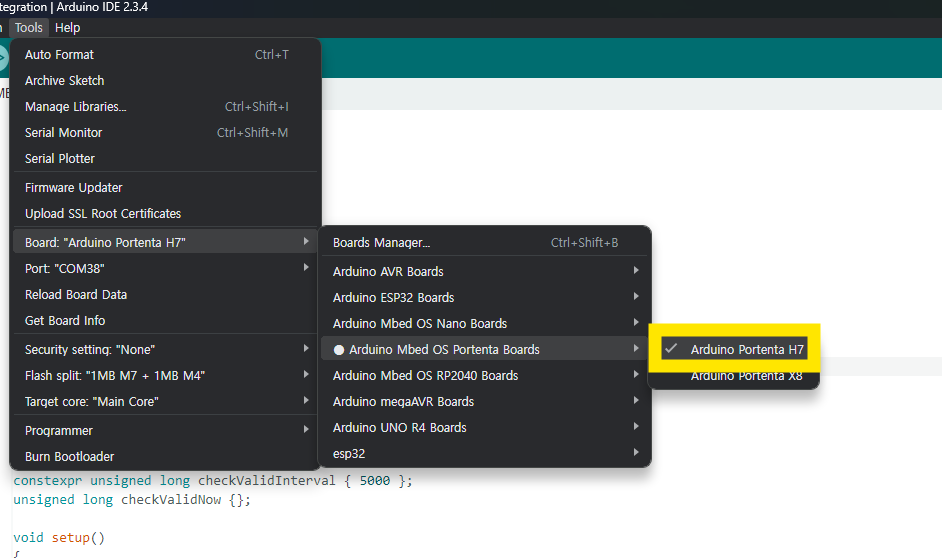
Task: Expand Arduino UNO R4 Boards
Action: (x=484, y=428)
